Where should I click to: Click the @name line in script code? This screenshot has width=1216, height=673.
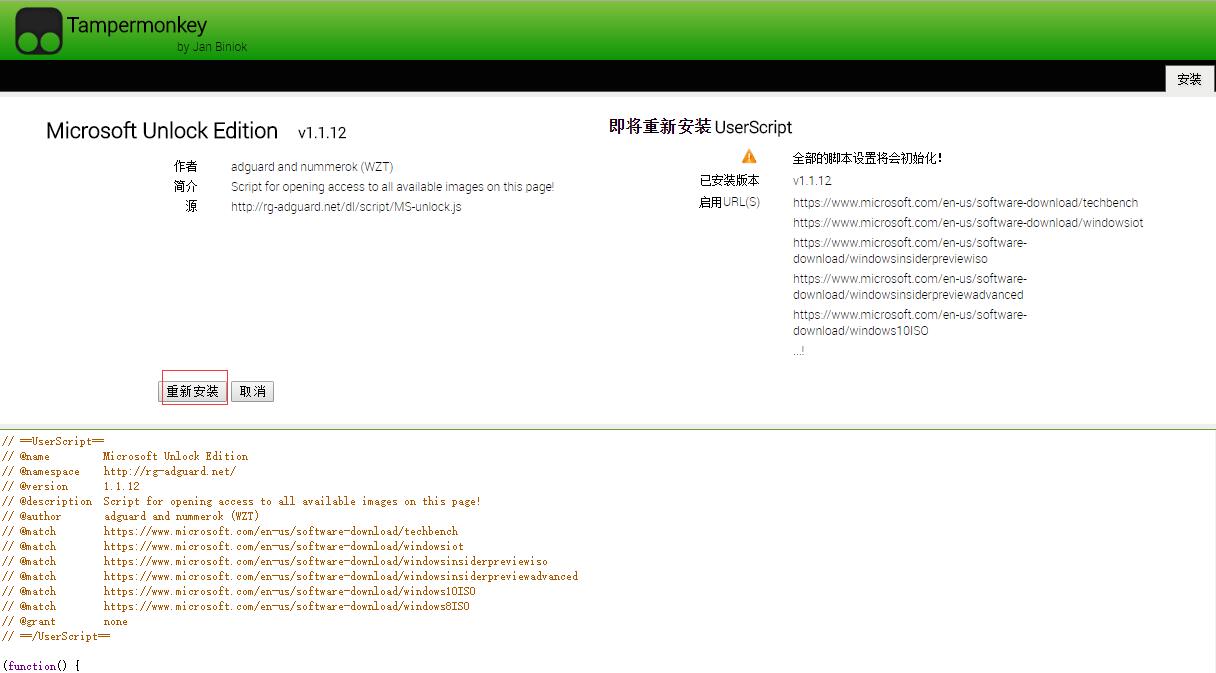point(125,456)
